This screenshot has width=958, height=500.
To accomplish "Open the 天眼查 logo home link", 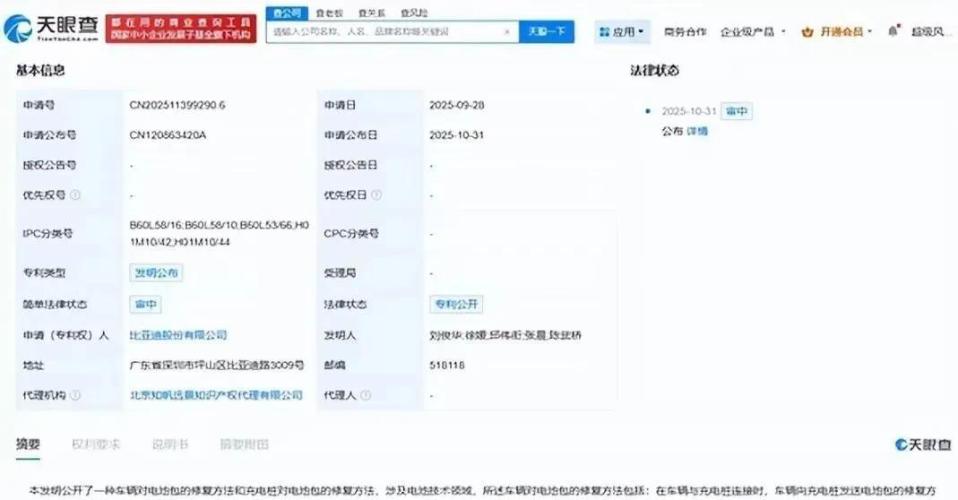I will tap(51, 28).
